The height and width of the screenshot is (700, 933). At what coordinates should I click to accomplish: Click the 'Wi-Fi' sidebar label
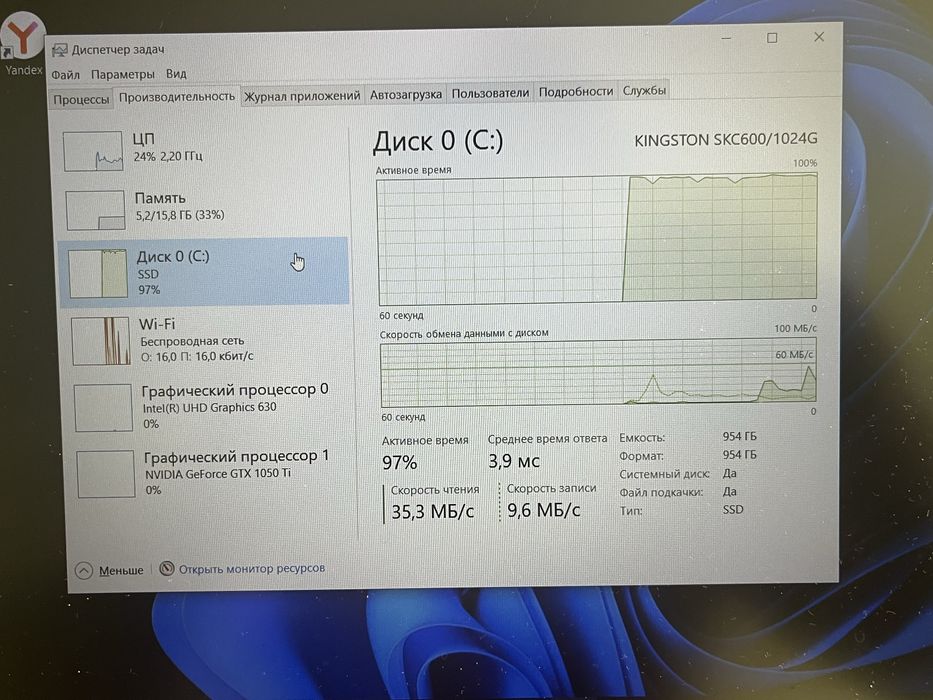[x=157, y=324]
